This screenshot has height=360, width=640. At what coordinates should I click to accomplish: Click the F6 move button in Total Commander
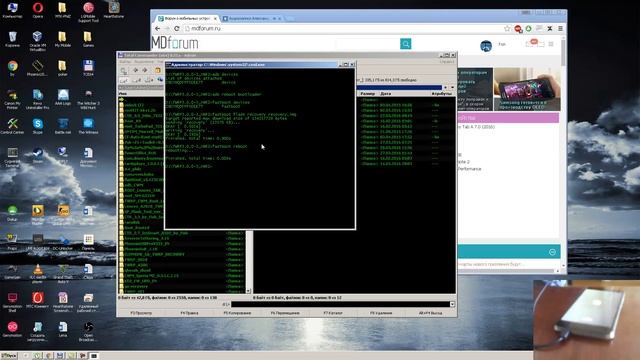[285, 313]
